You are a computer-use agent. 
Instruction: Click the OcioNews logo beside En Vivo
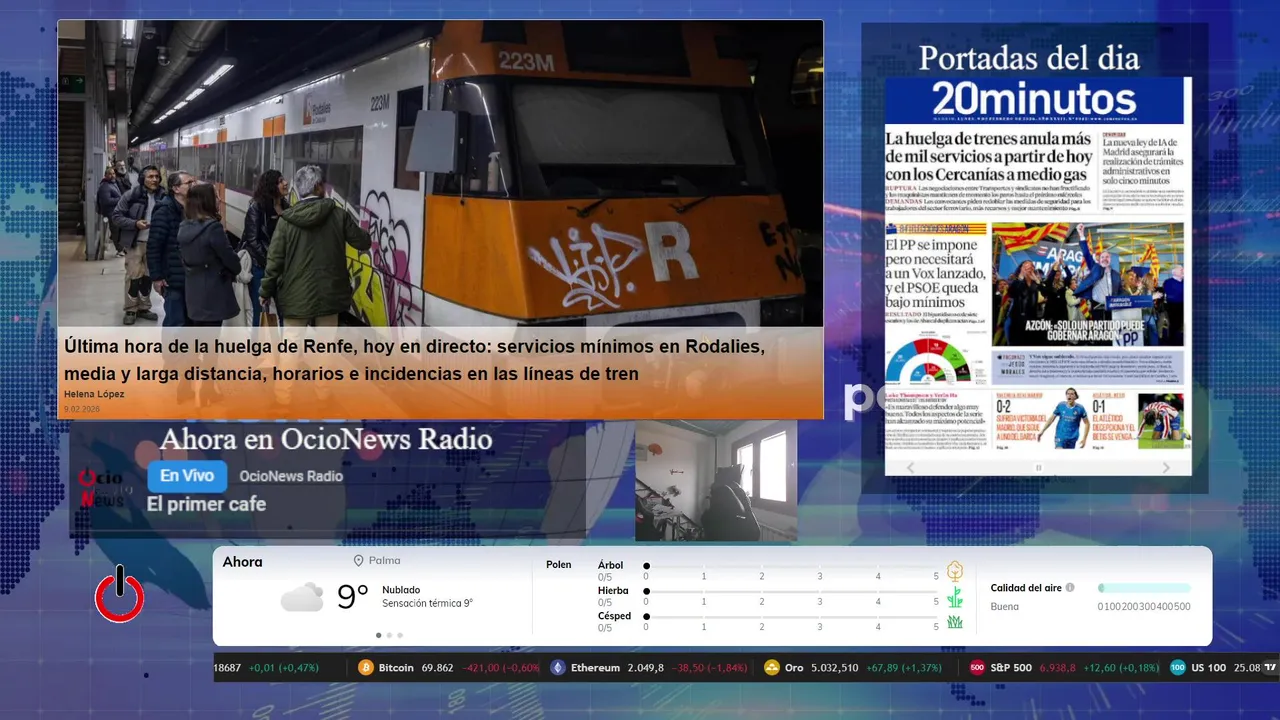pos(102,488)
